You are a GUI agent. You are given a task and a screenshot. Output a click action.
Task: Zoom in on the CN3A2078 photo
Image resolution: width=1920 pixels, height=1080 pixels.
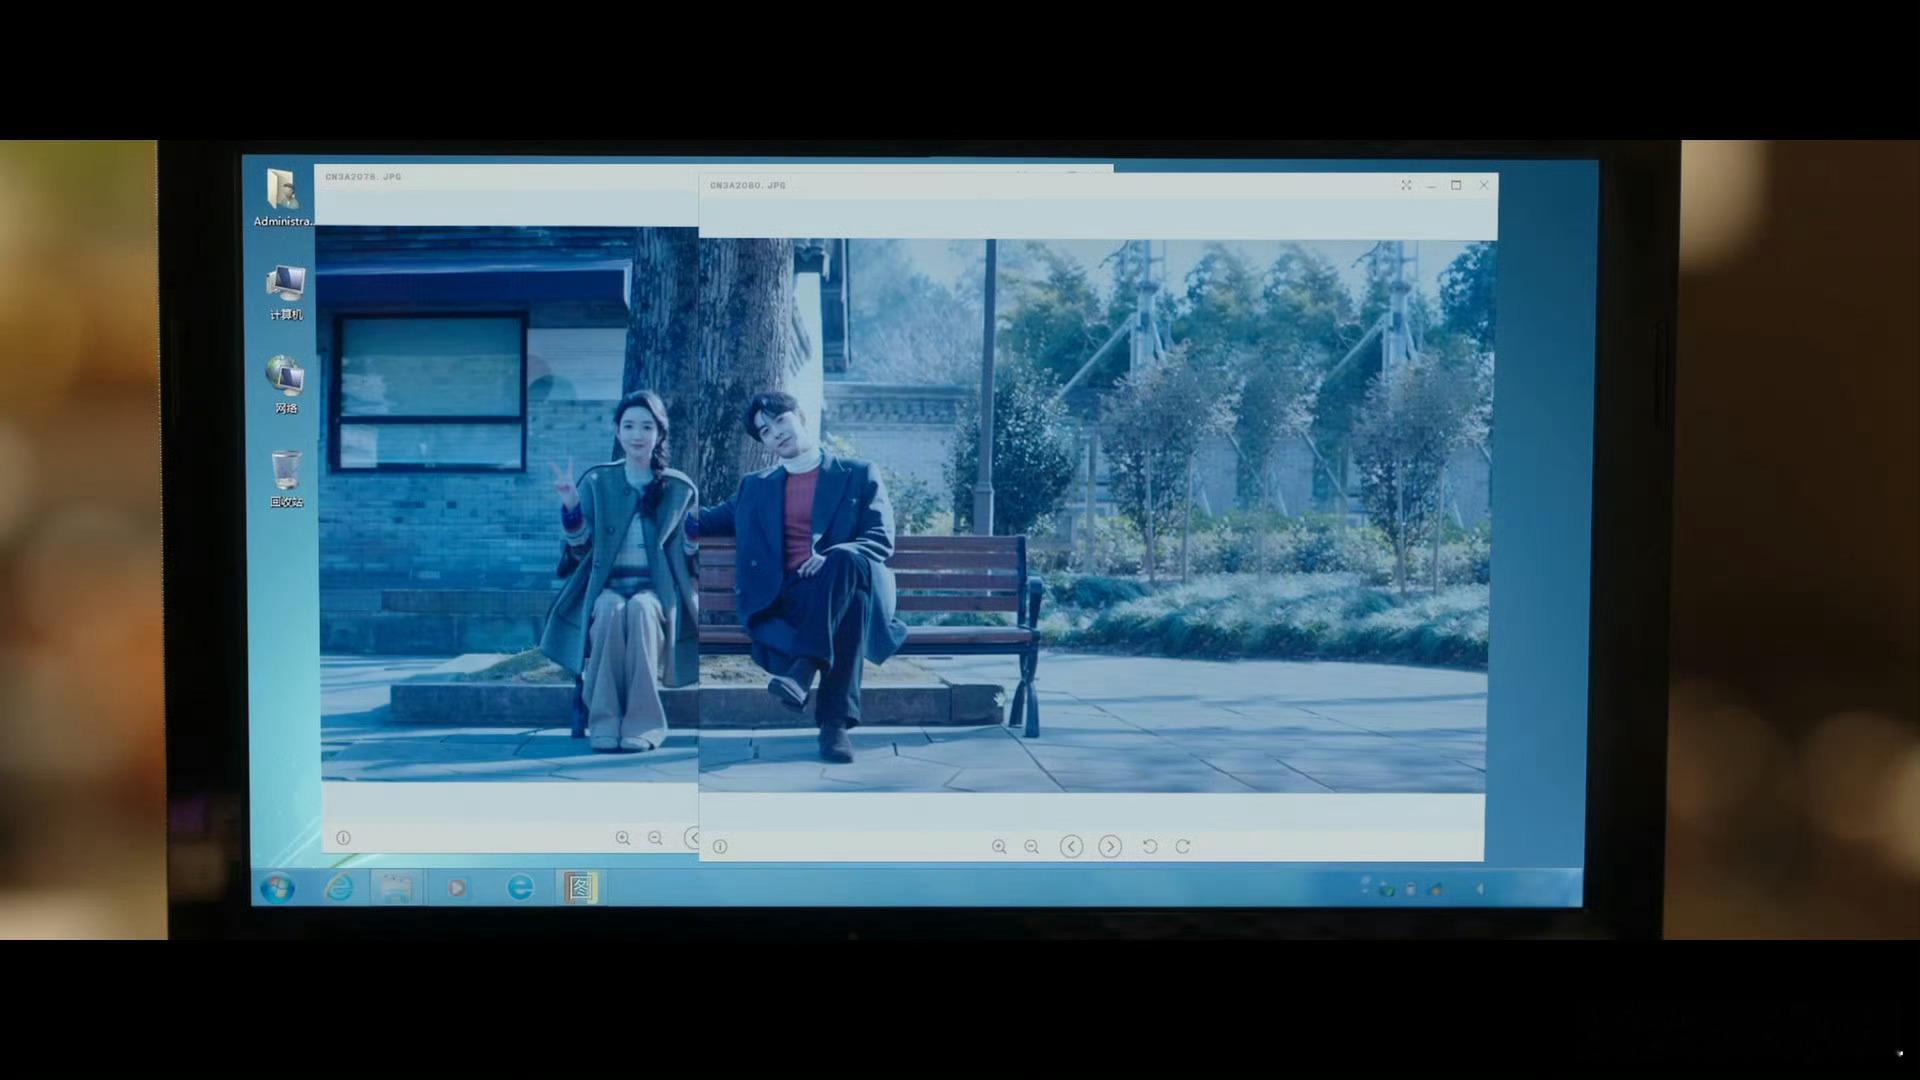click(622, 838)
